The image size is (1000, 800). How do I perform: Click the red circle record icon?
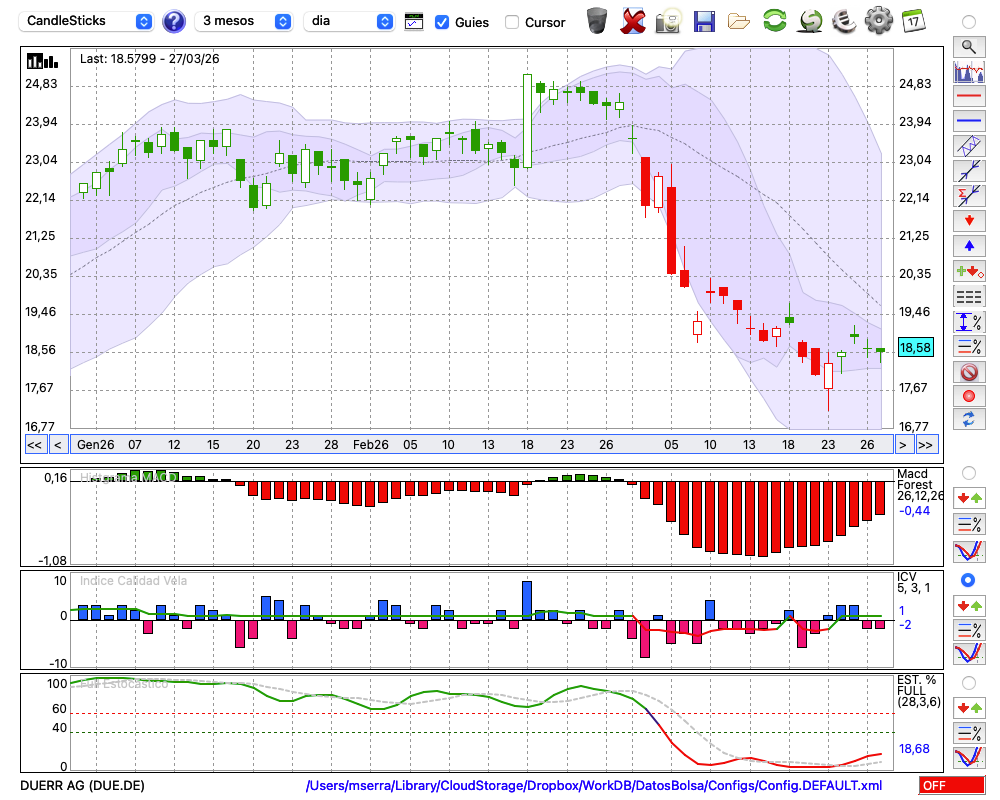point(969,396)
